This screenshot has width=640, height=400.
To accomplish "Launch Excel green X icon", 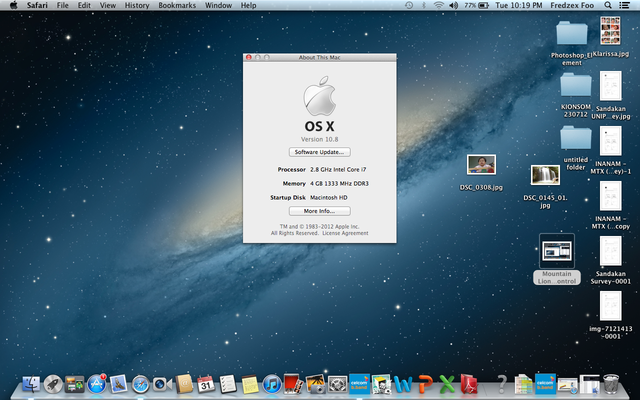I will click(x=447, y=384).
